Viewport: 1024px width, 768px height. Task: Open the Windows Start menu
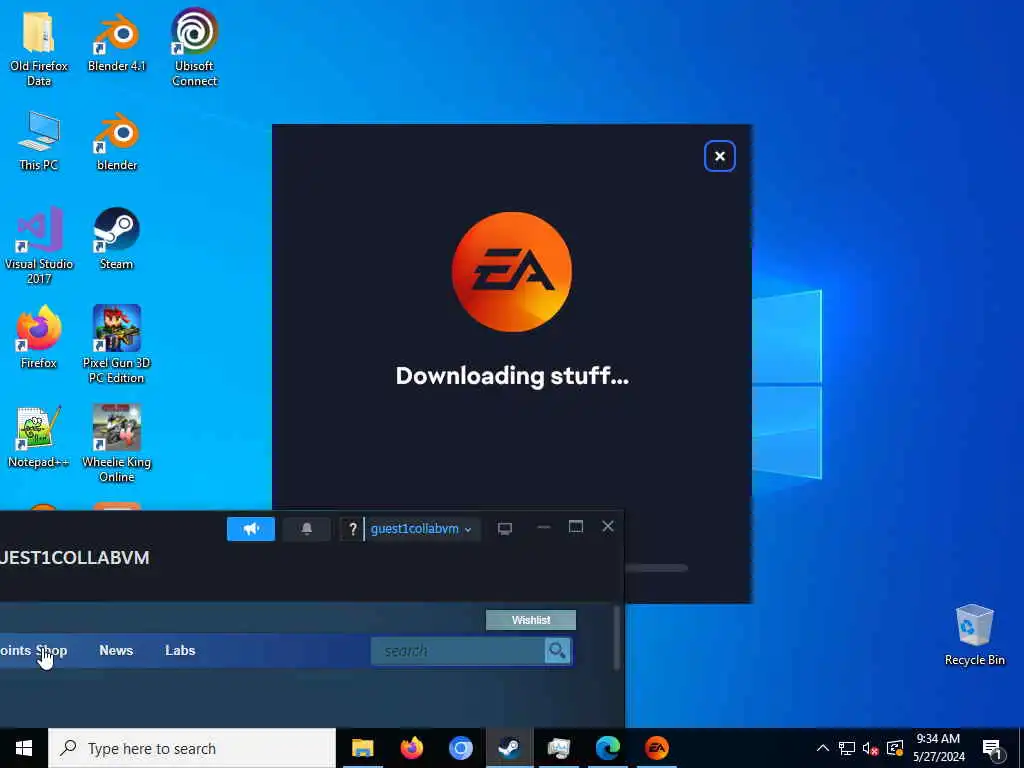tap(24, 748)
